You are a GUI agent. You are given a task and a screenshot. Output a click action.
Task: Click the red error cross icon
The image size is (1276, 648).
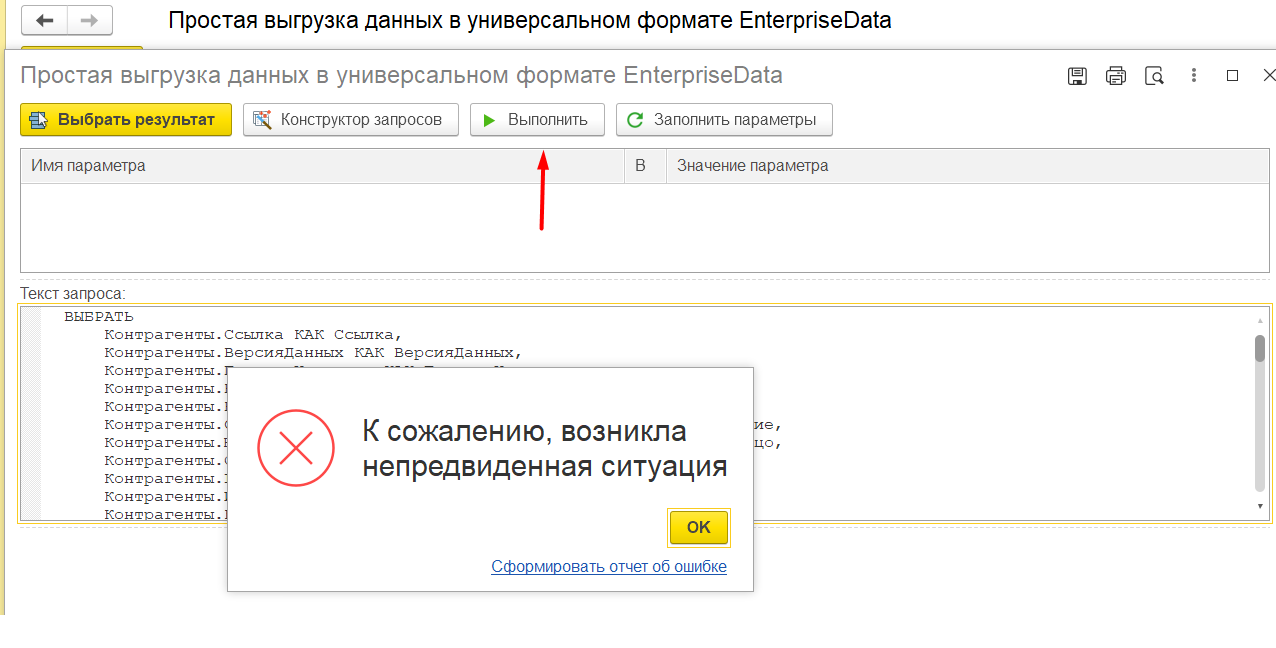pos(296,450)
